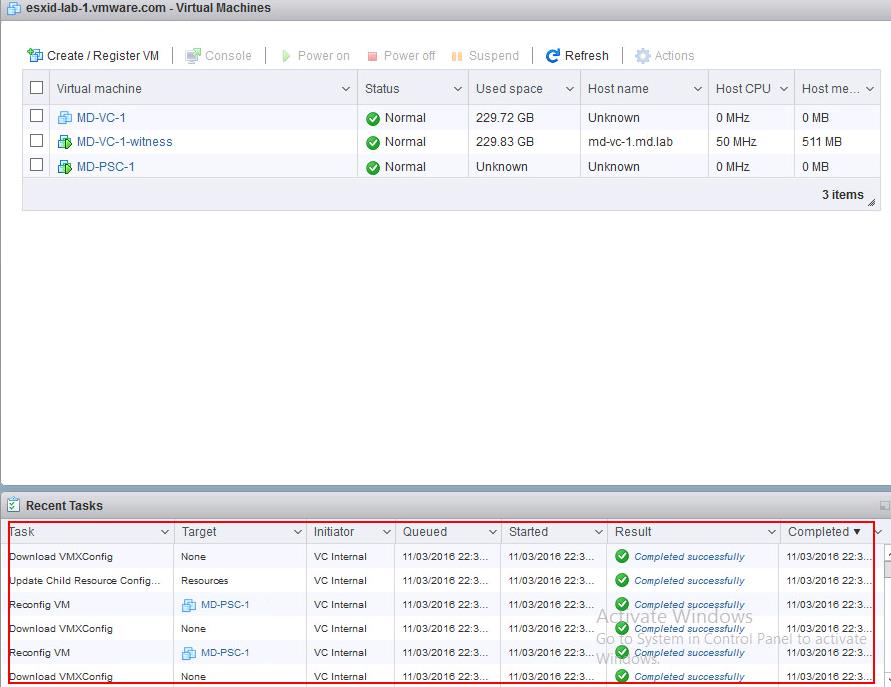Sort by the Virtual machine column header
This screenshot has width=891, height=687.
pos(99,89)
